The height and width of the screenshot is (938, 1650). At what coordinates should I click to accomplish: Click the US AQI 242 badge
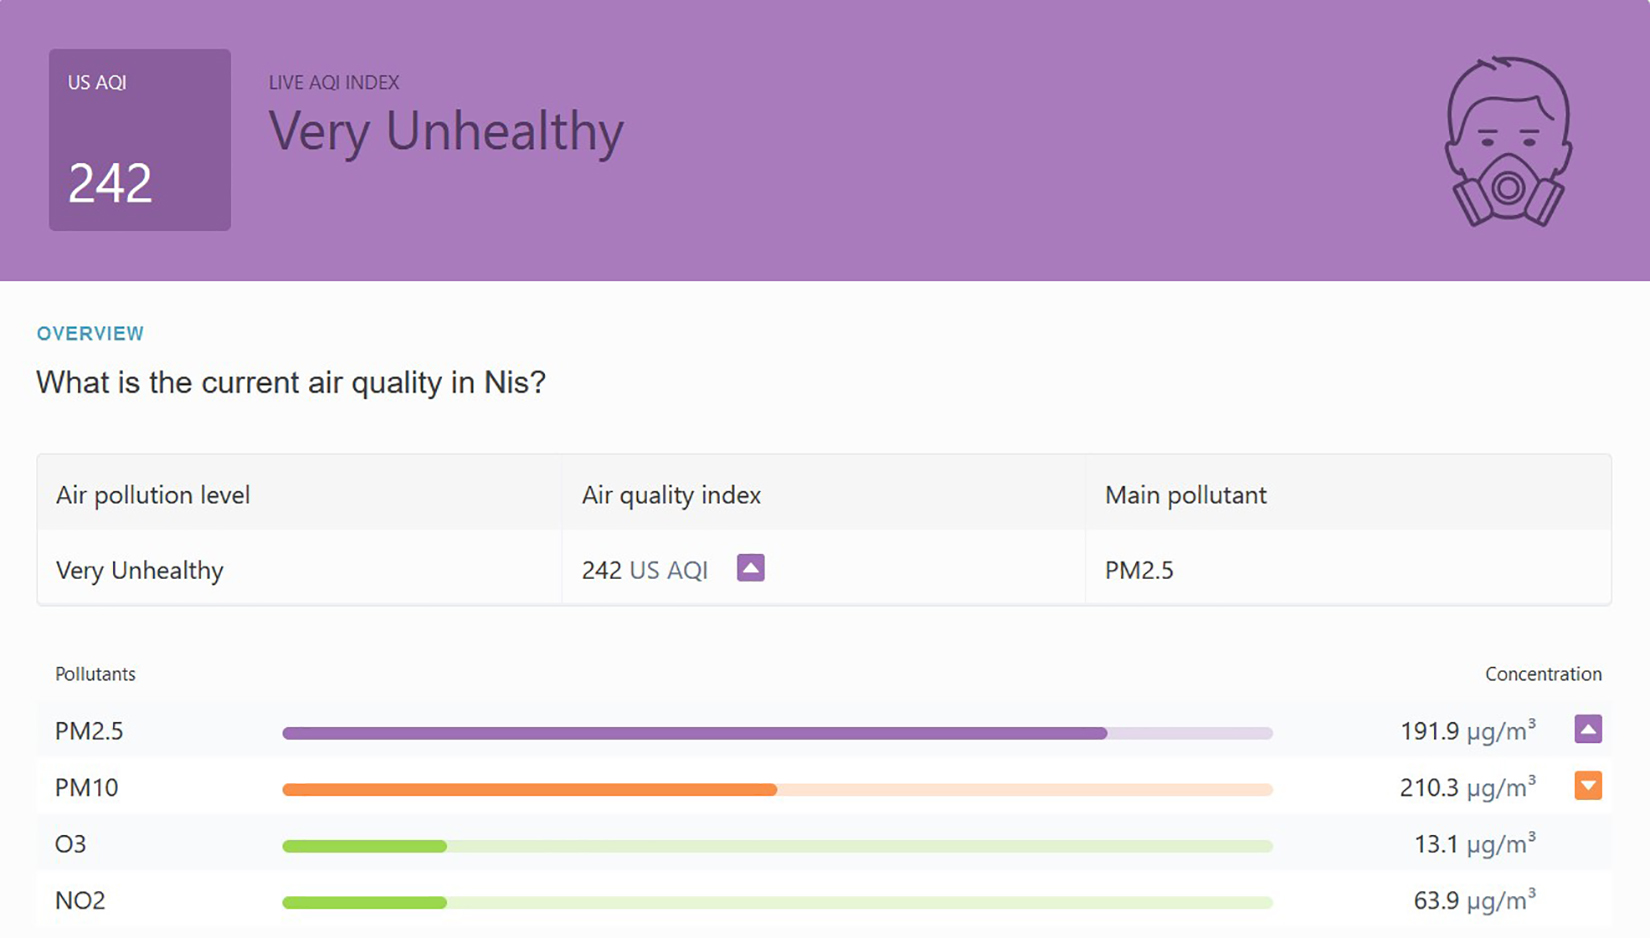(140, 140)
